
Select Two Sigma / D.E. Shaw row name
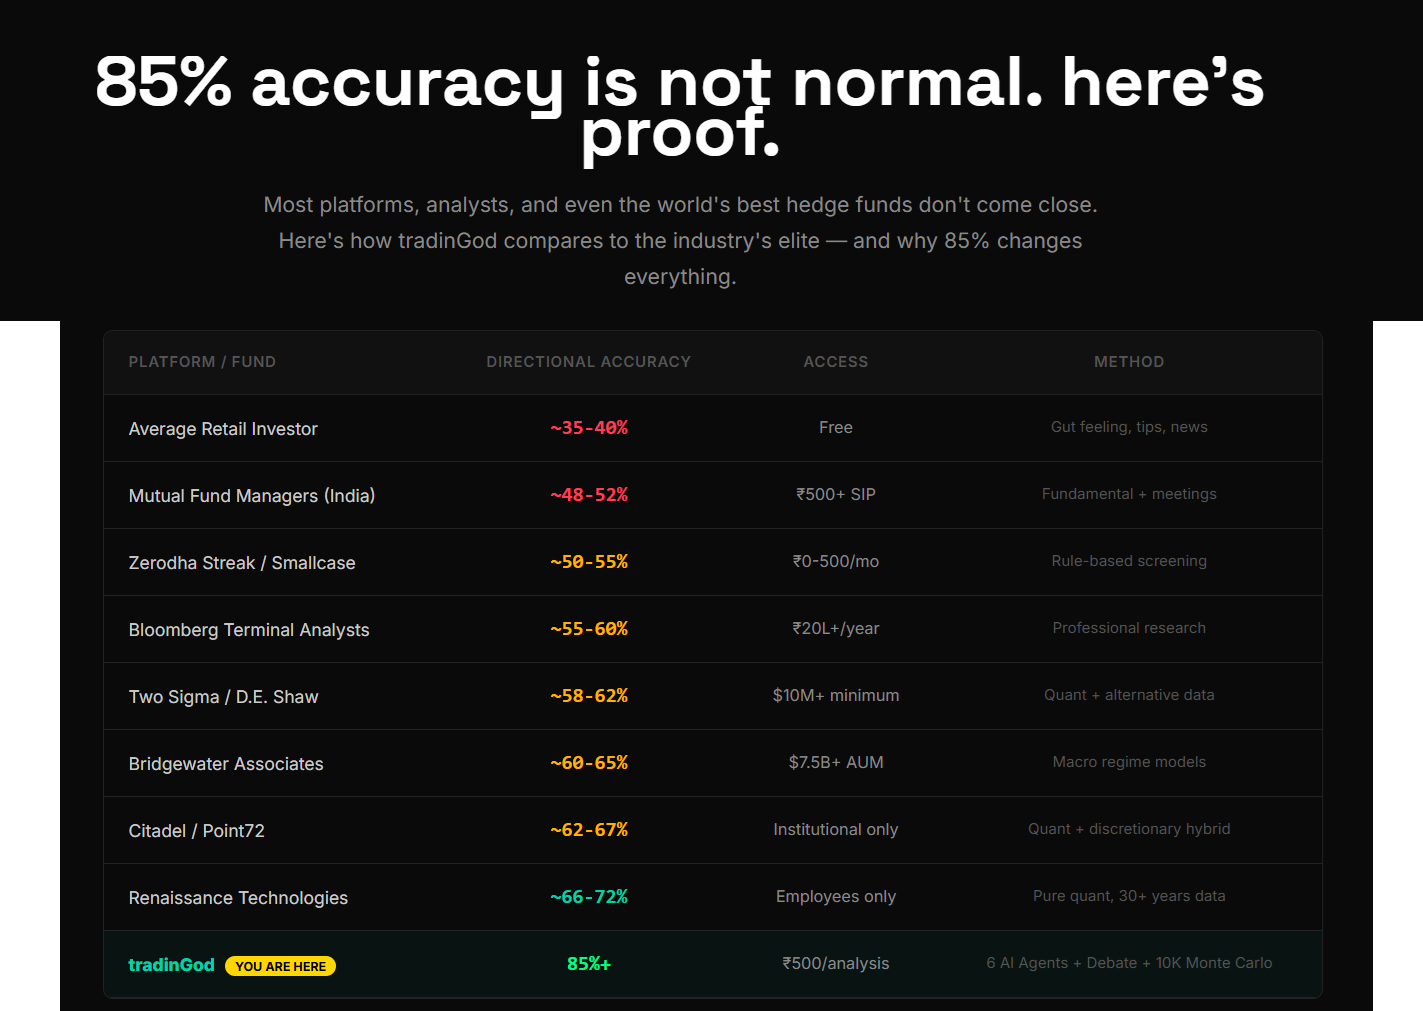point(224,697)
